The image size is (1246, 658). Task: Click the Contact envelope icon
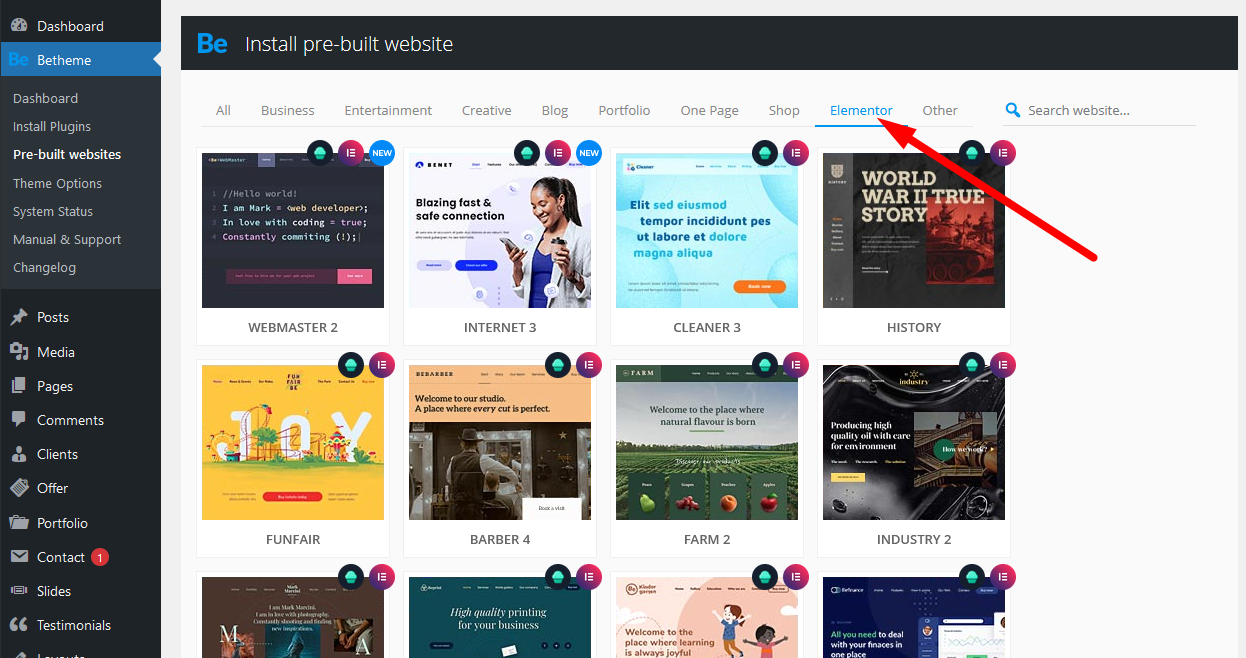click(x=19, y=557)
